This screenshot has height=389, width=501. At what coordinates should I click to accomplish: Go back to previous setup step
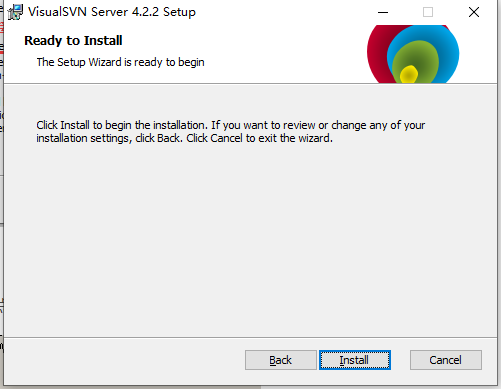281,360
